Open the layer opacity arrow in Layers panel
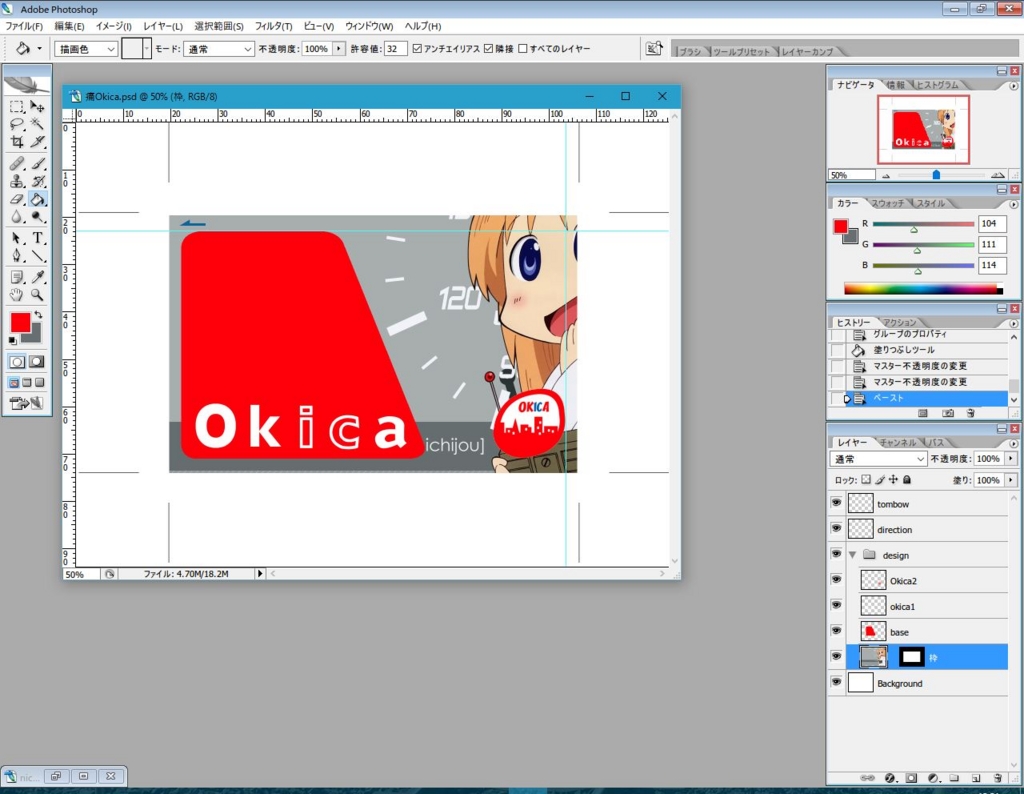 (1011, 459)
